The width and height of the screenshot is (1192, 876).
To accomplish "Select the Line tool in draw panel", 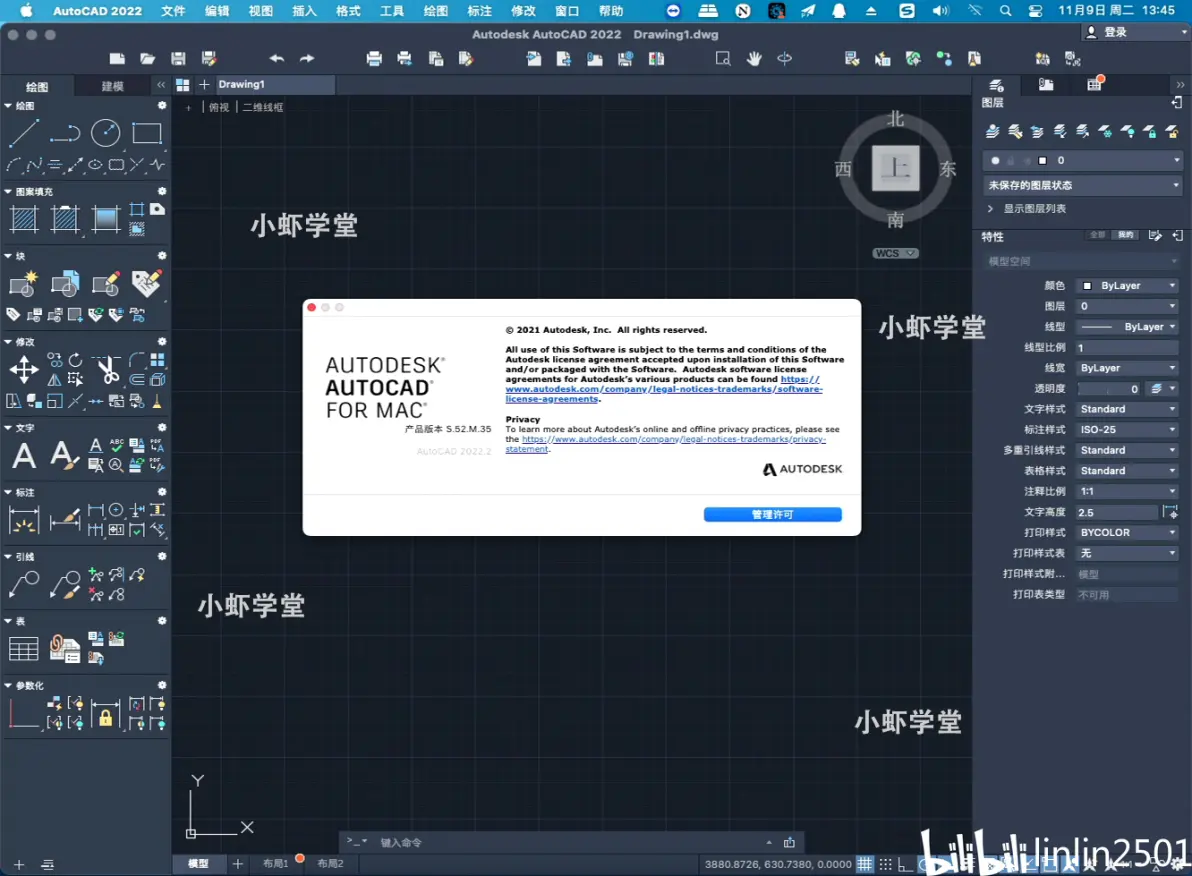I will coord(24,134).
